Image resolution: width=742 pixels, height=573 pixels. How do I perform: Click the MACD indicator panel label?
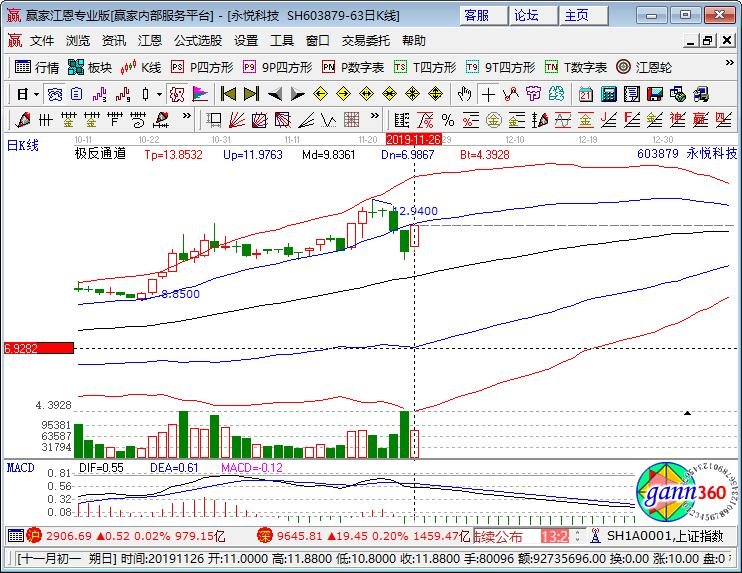coord(20,468)
